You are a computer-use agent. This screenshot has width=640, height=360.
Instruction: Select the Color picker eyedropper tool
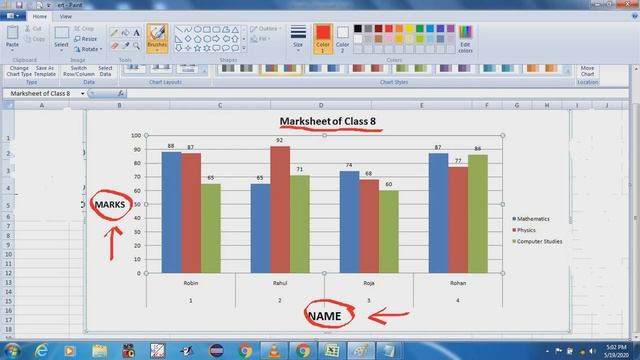[x=125, y=45]
